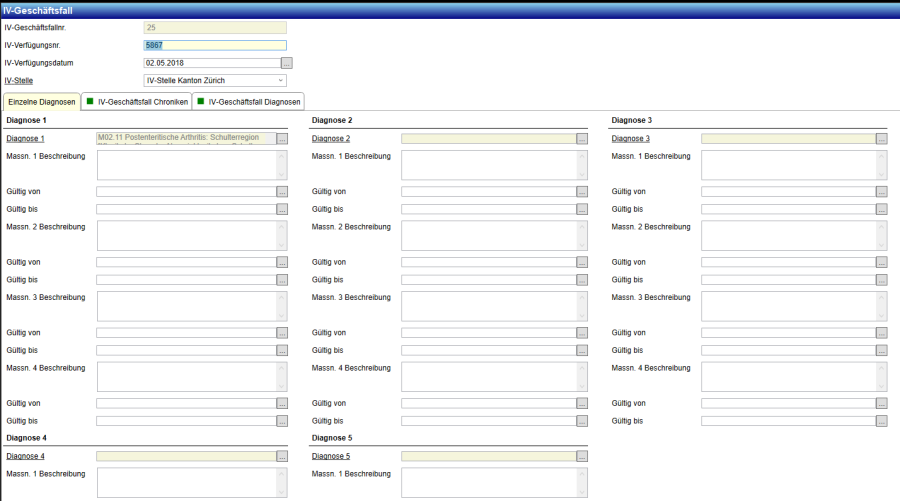Open lookup button beside Diagnose 5 field
Image resolution: width=900 pixels, height=501 pixels.
click(582, 456)
